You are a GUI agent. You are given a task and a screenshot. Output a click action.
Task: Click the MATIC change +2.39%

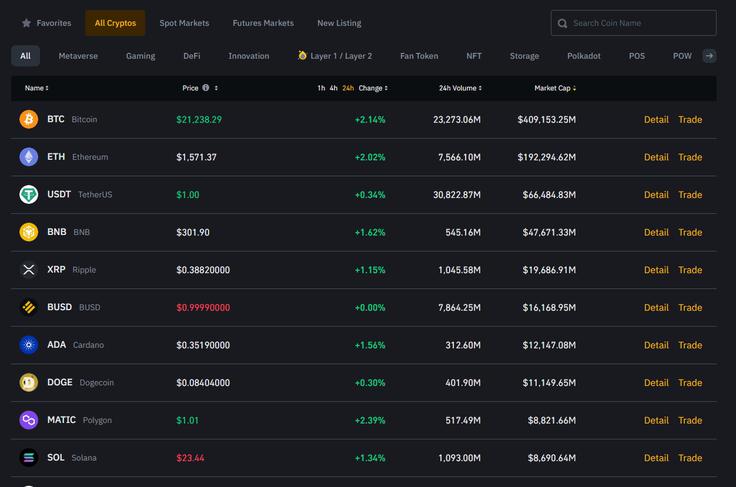[x=370, y=420]
